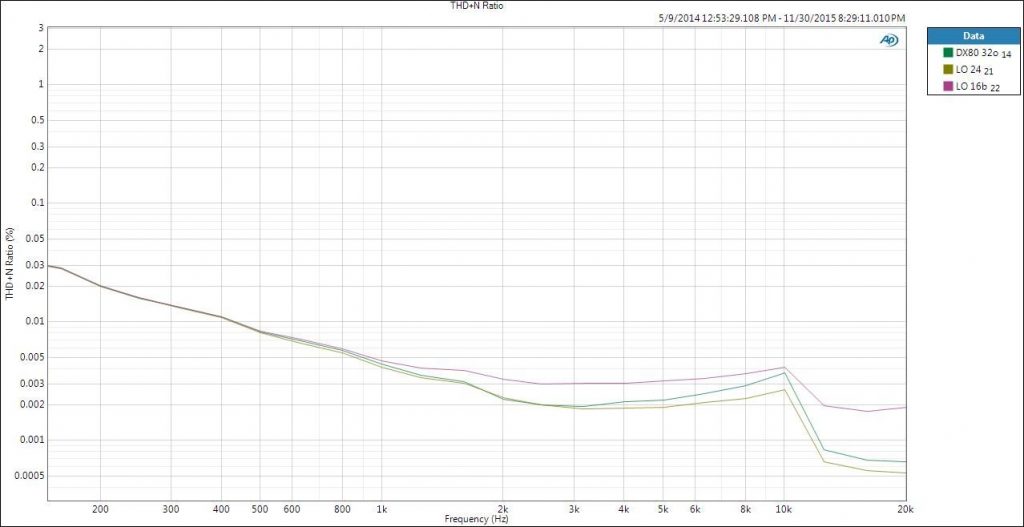This screenshot has height=527, width=1024.
Task: Click the green DX80 32o color swatch
Action: point(948,53)
